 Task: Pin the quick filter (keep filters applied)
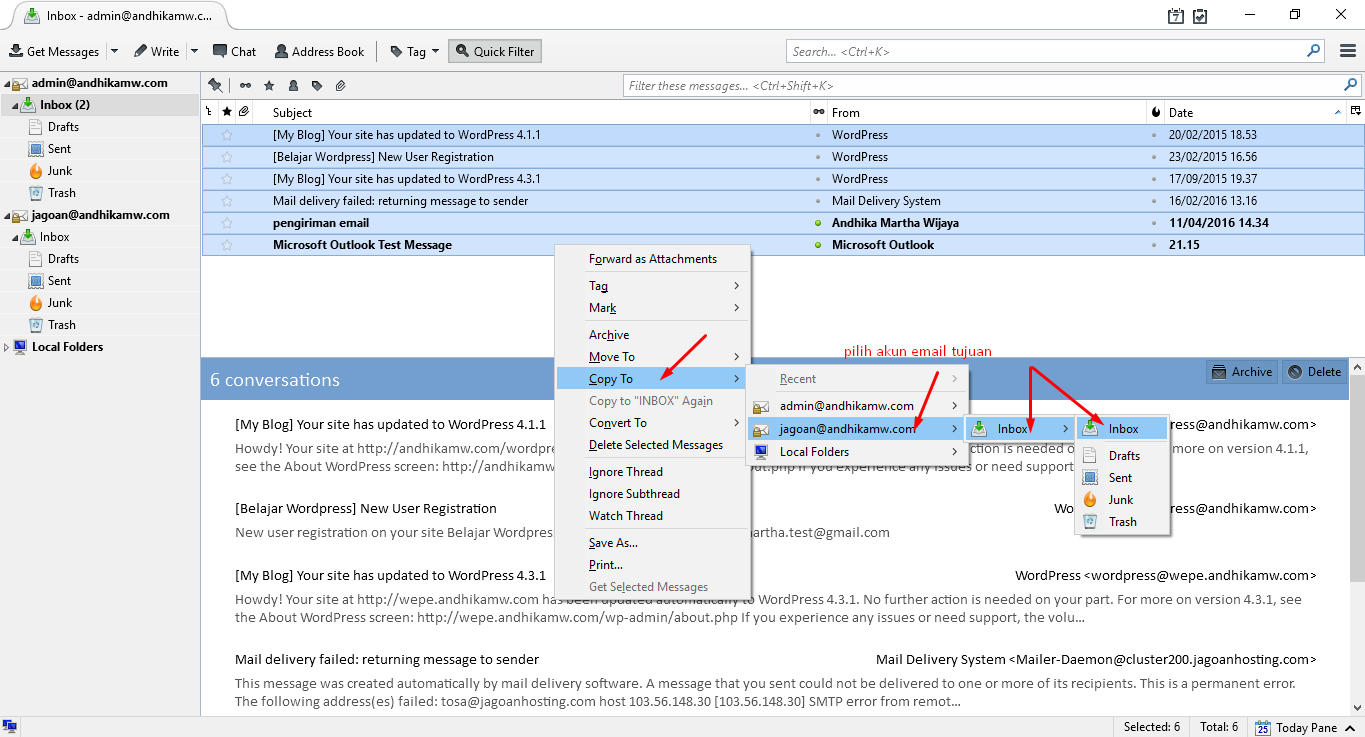214,86
